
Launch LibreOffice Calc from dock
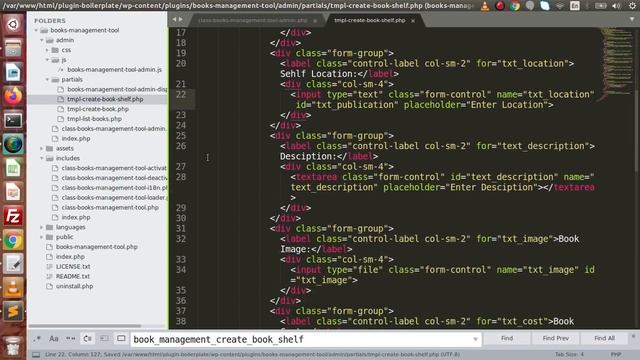[13, 169]
